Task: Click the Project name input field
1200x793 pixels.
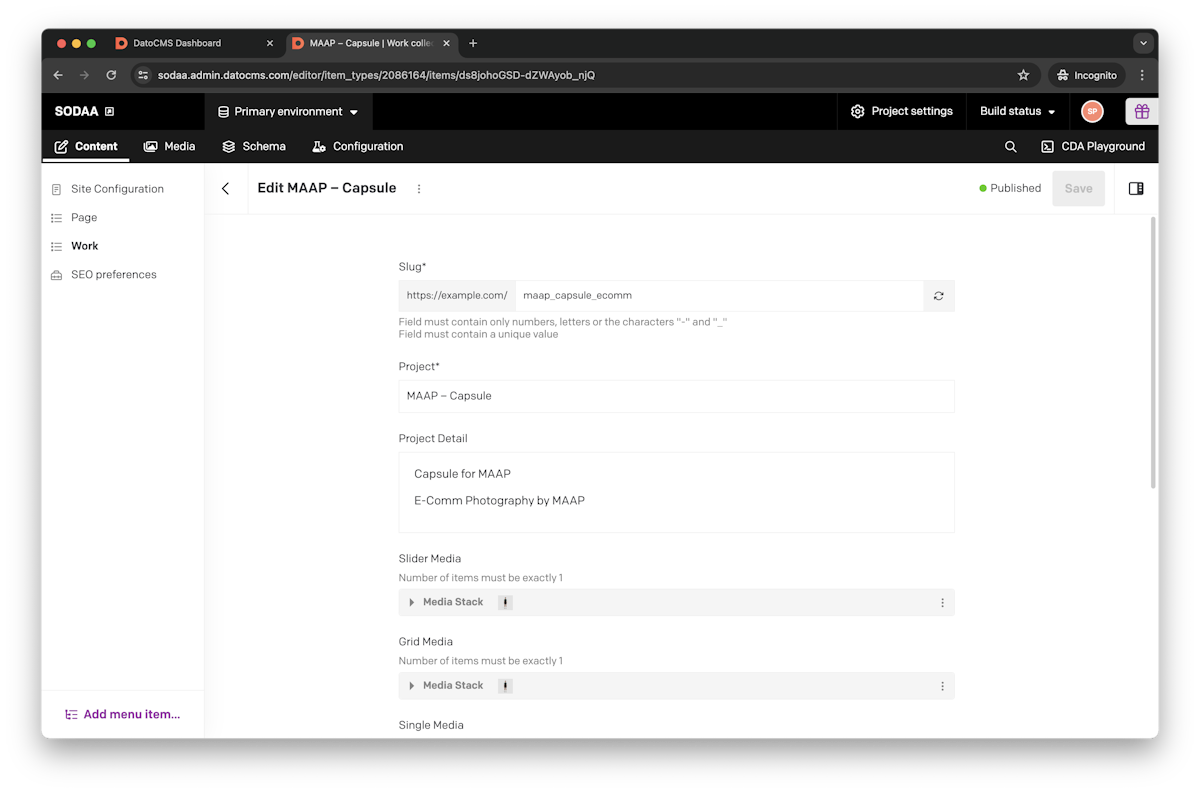Action: click(x=676, y=396)
